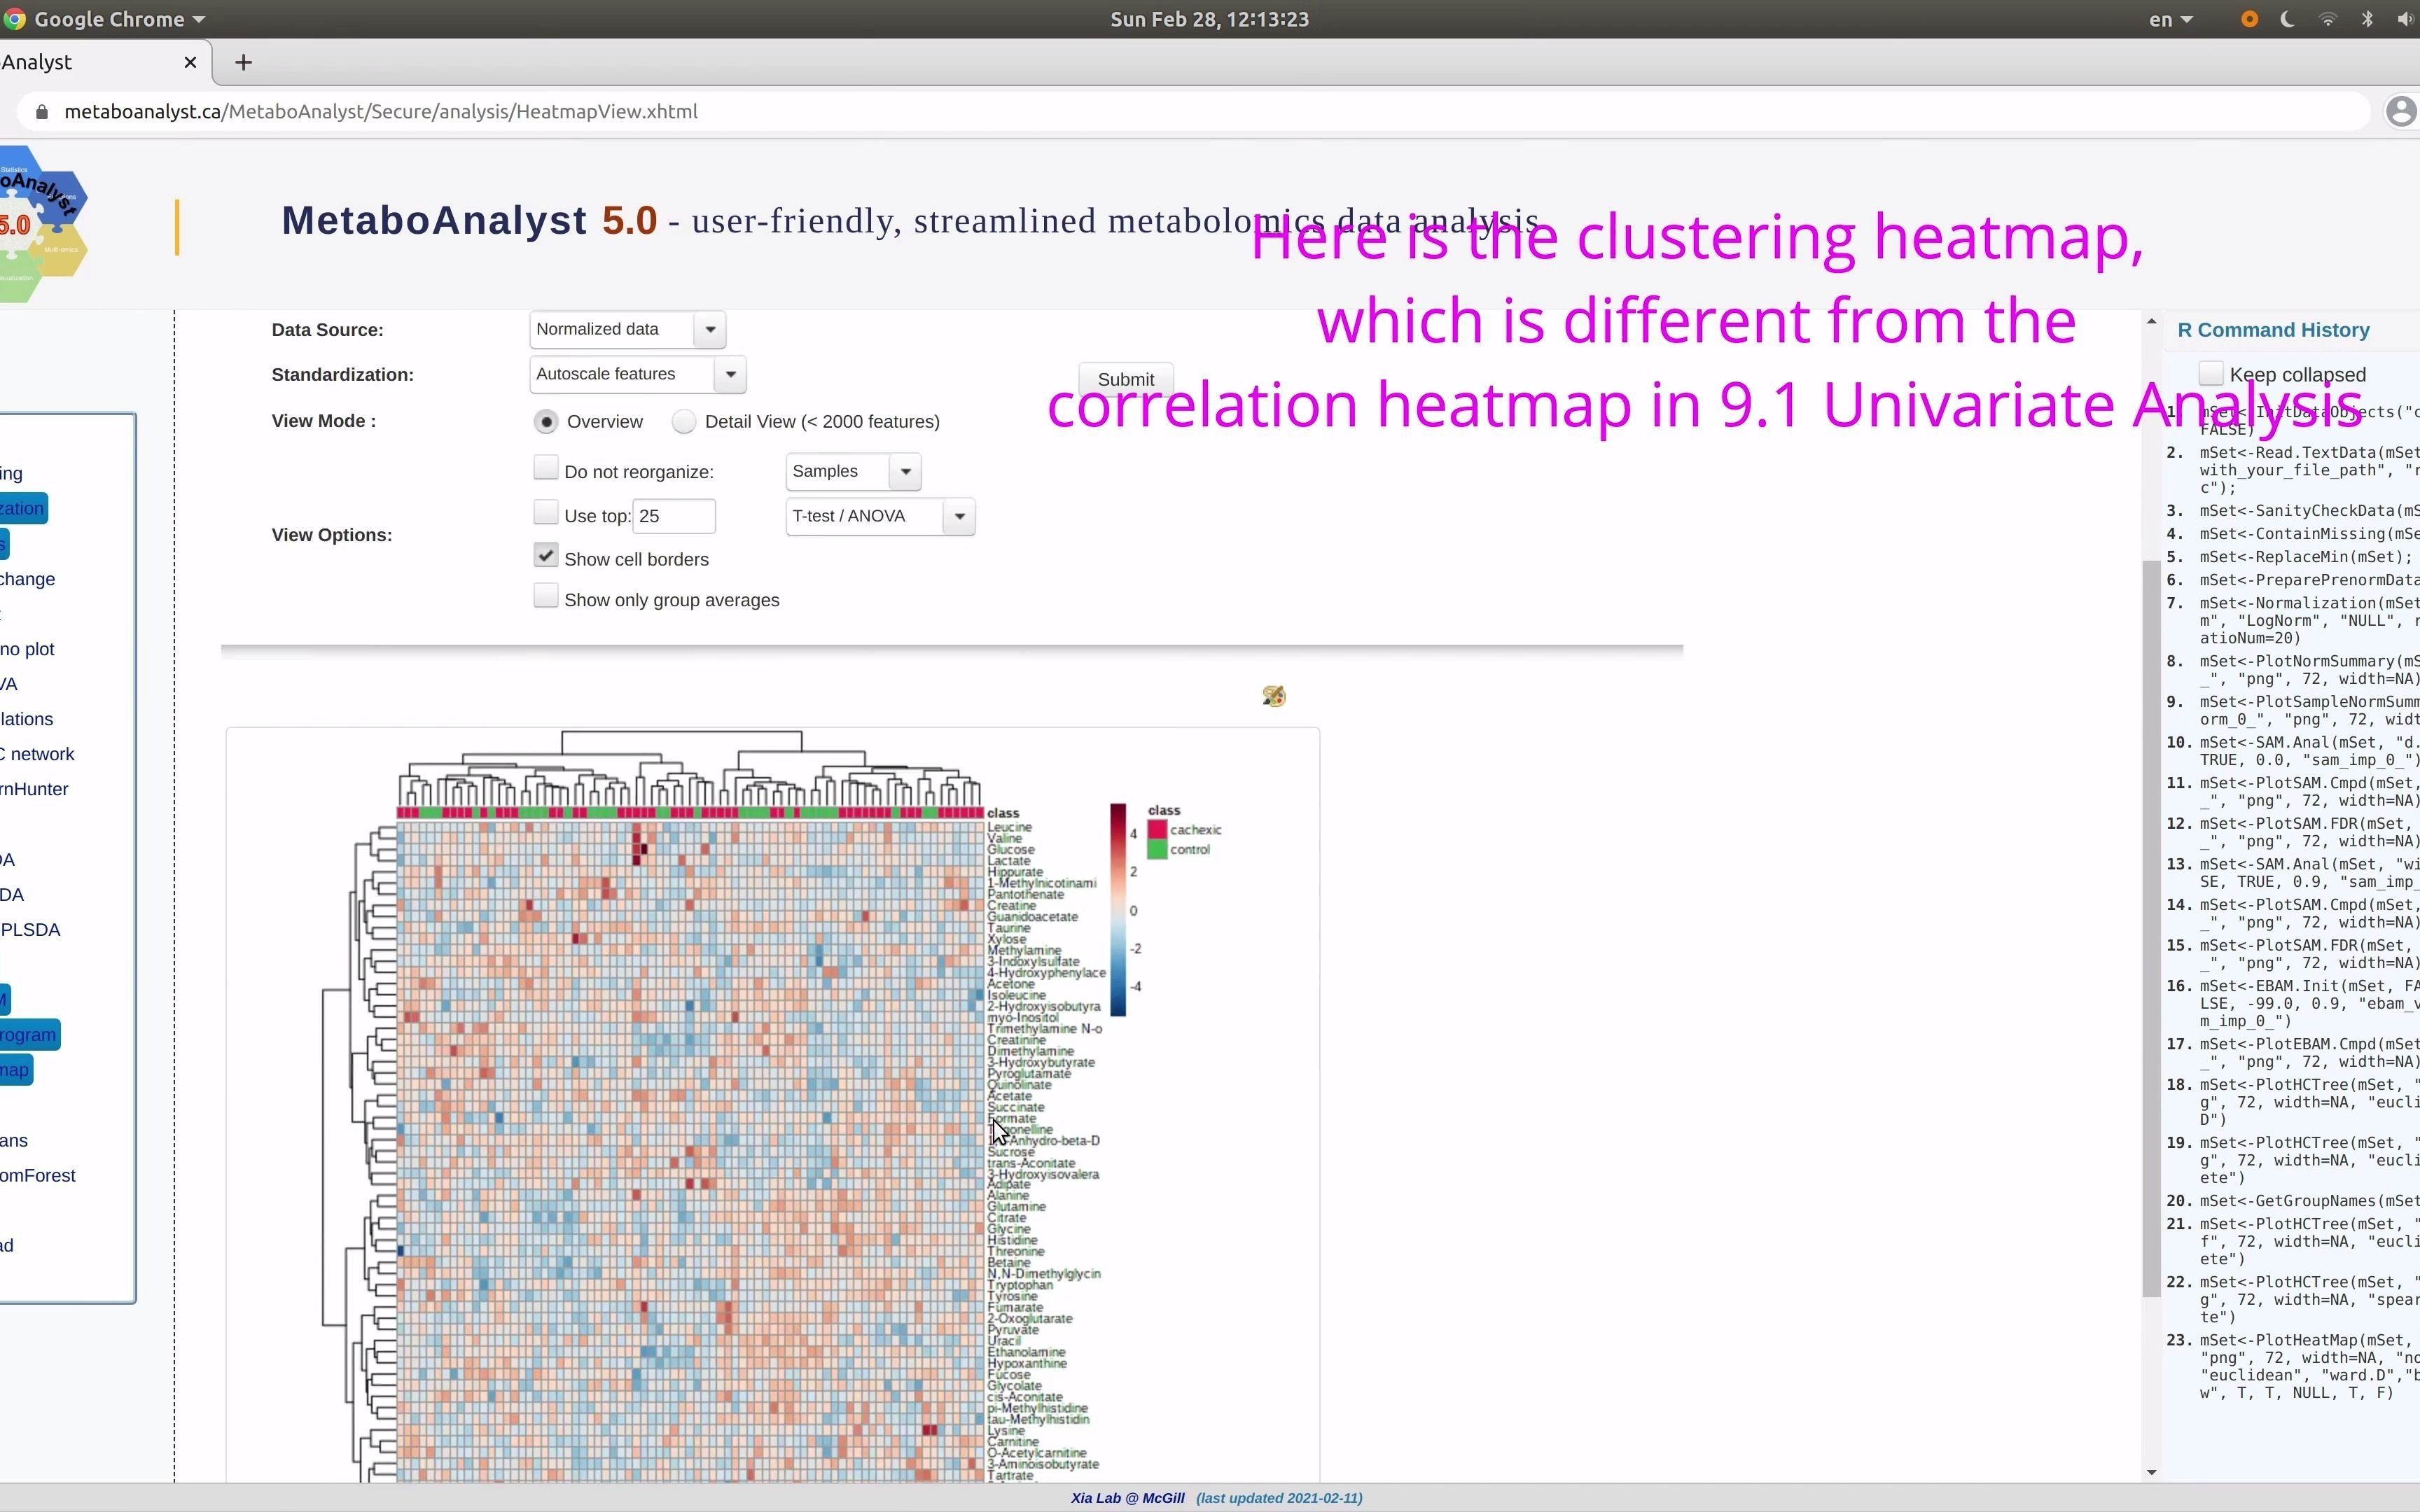Open PatternHunter in the sidebar
2420x1512 pixels.
(34, 789)
